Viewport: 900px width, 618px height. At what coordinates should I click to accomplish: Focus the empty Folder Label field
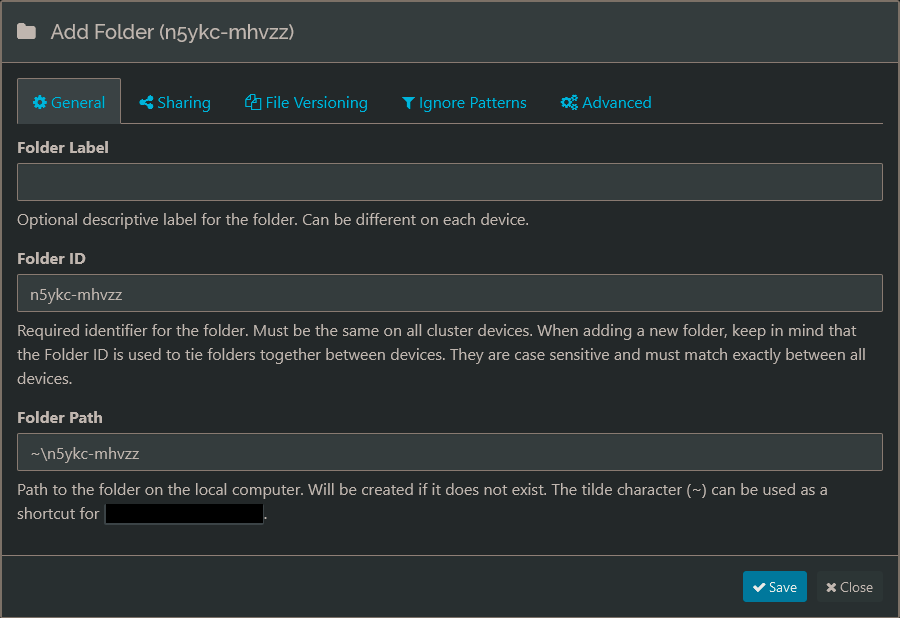pyautogui.click(x=450, y=182)
